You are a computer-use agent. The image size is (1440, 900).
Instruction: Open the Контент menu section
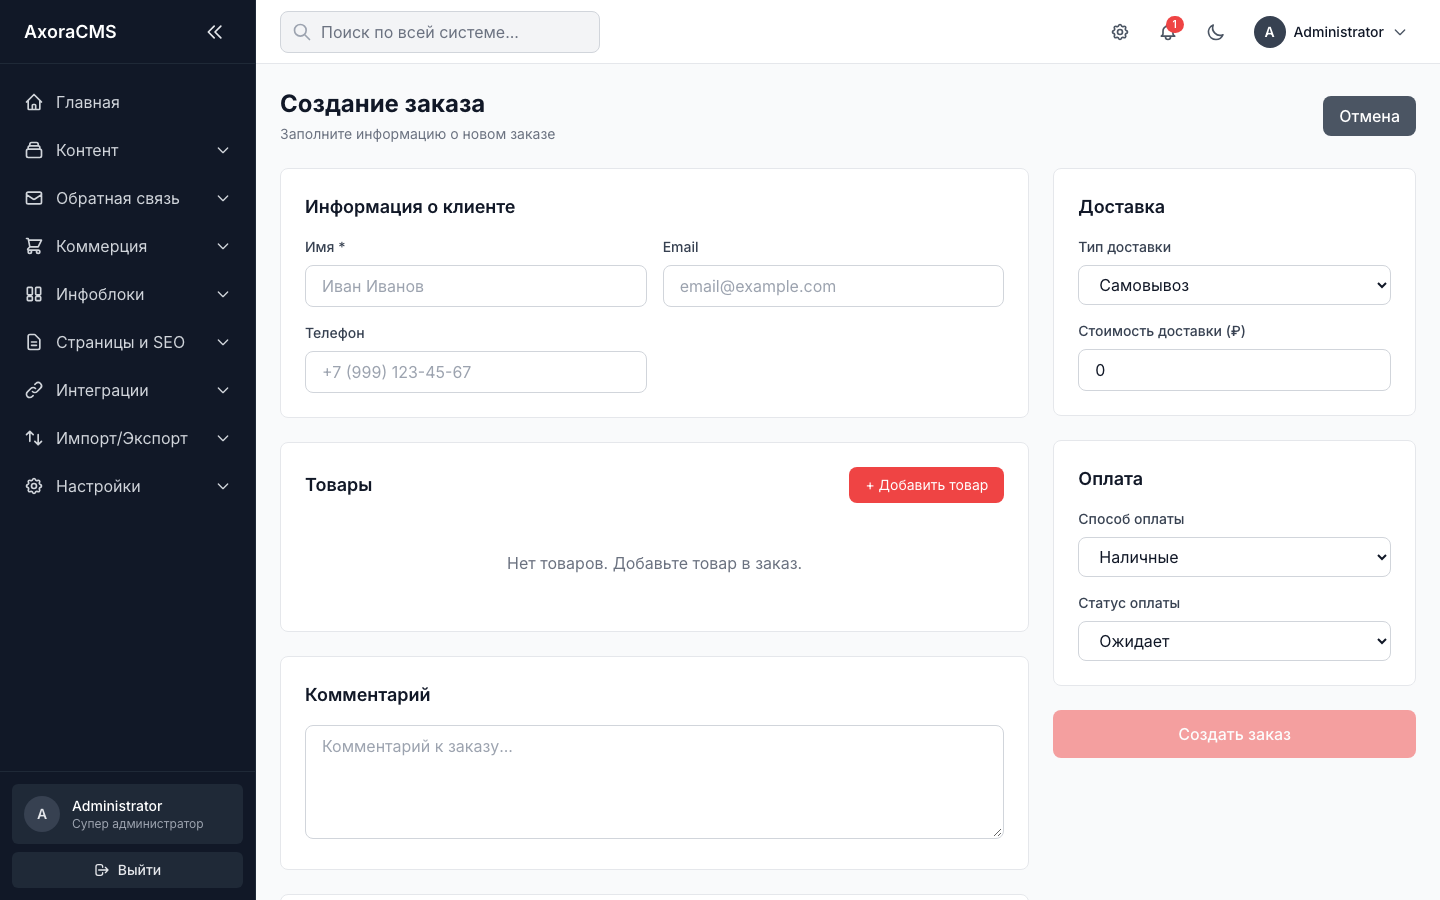click(x=128, y=150)
